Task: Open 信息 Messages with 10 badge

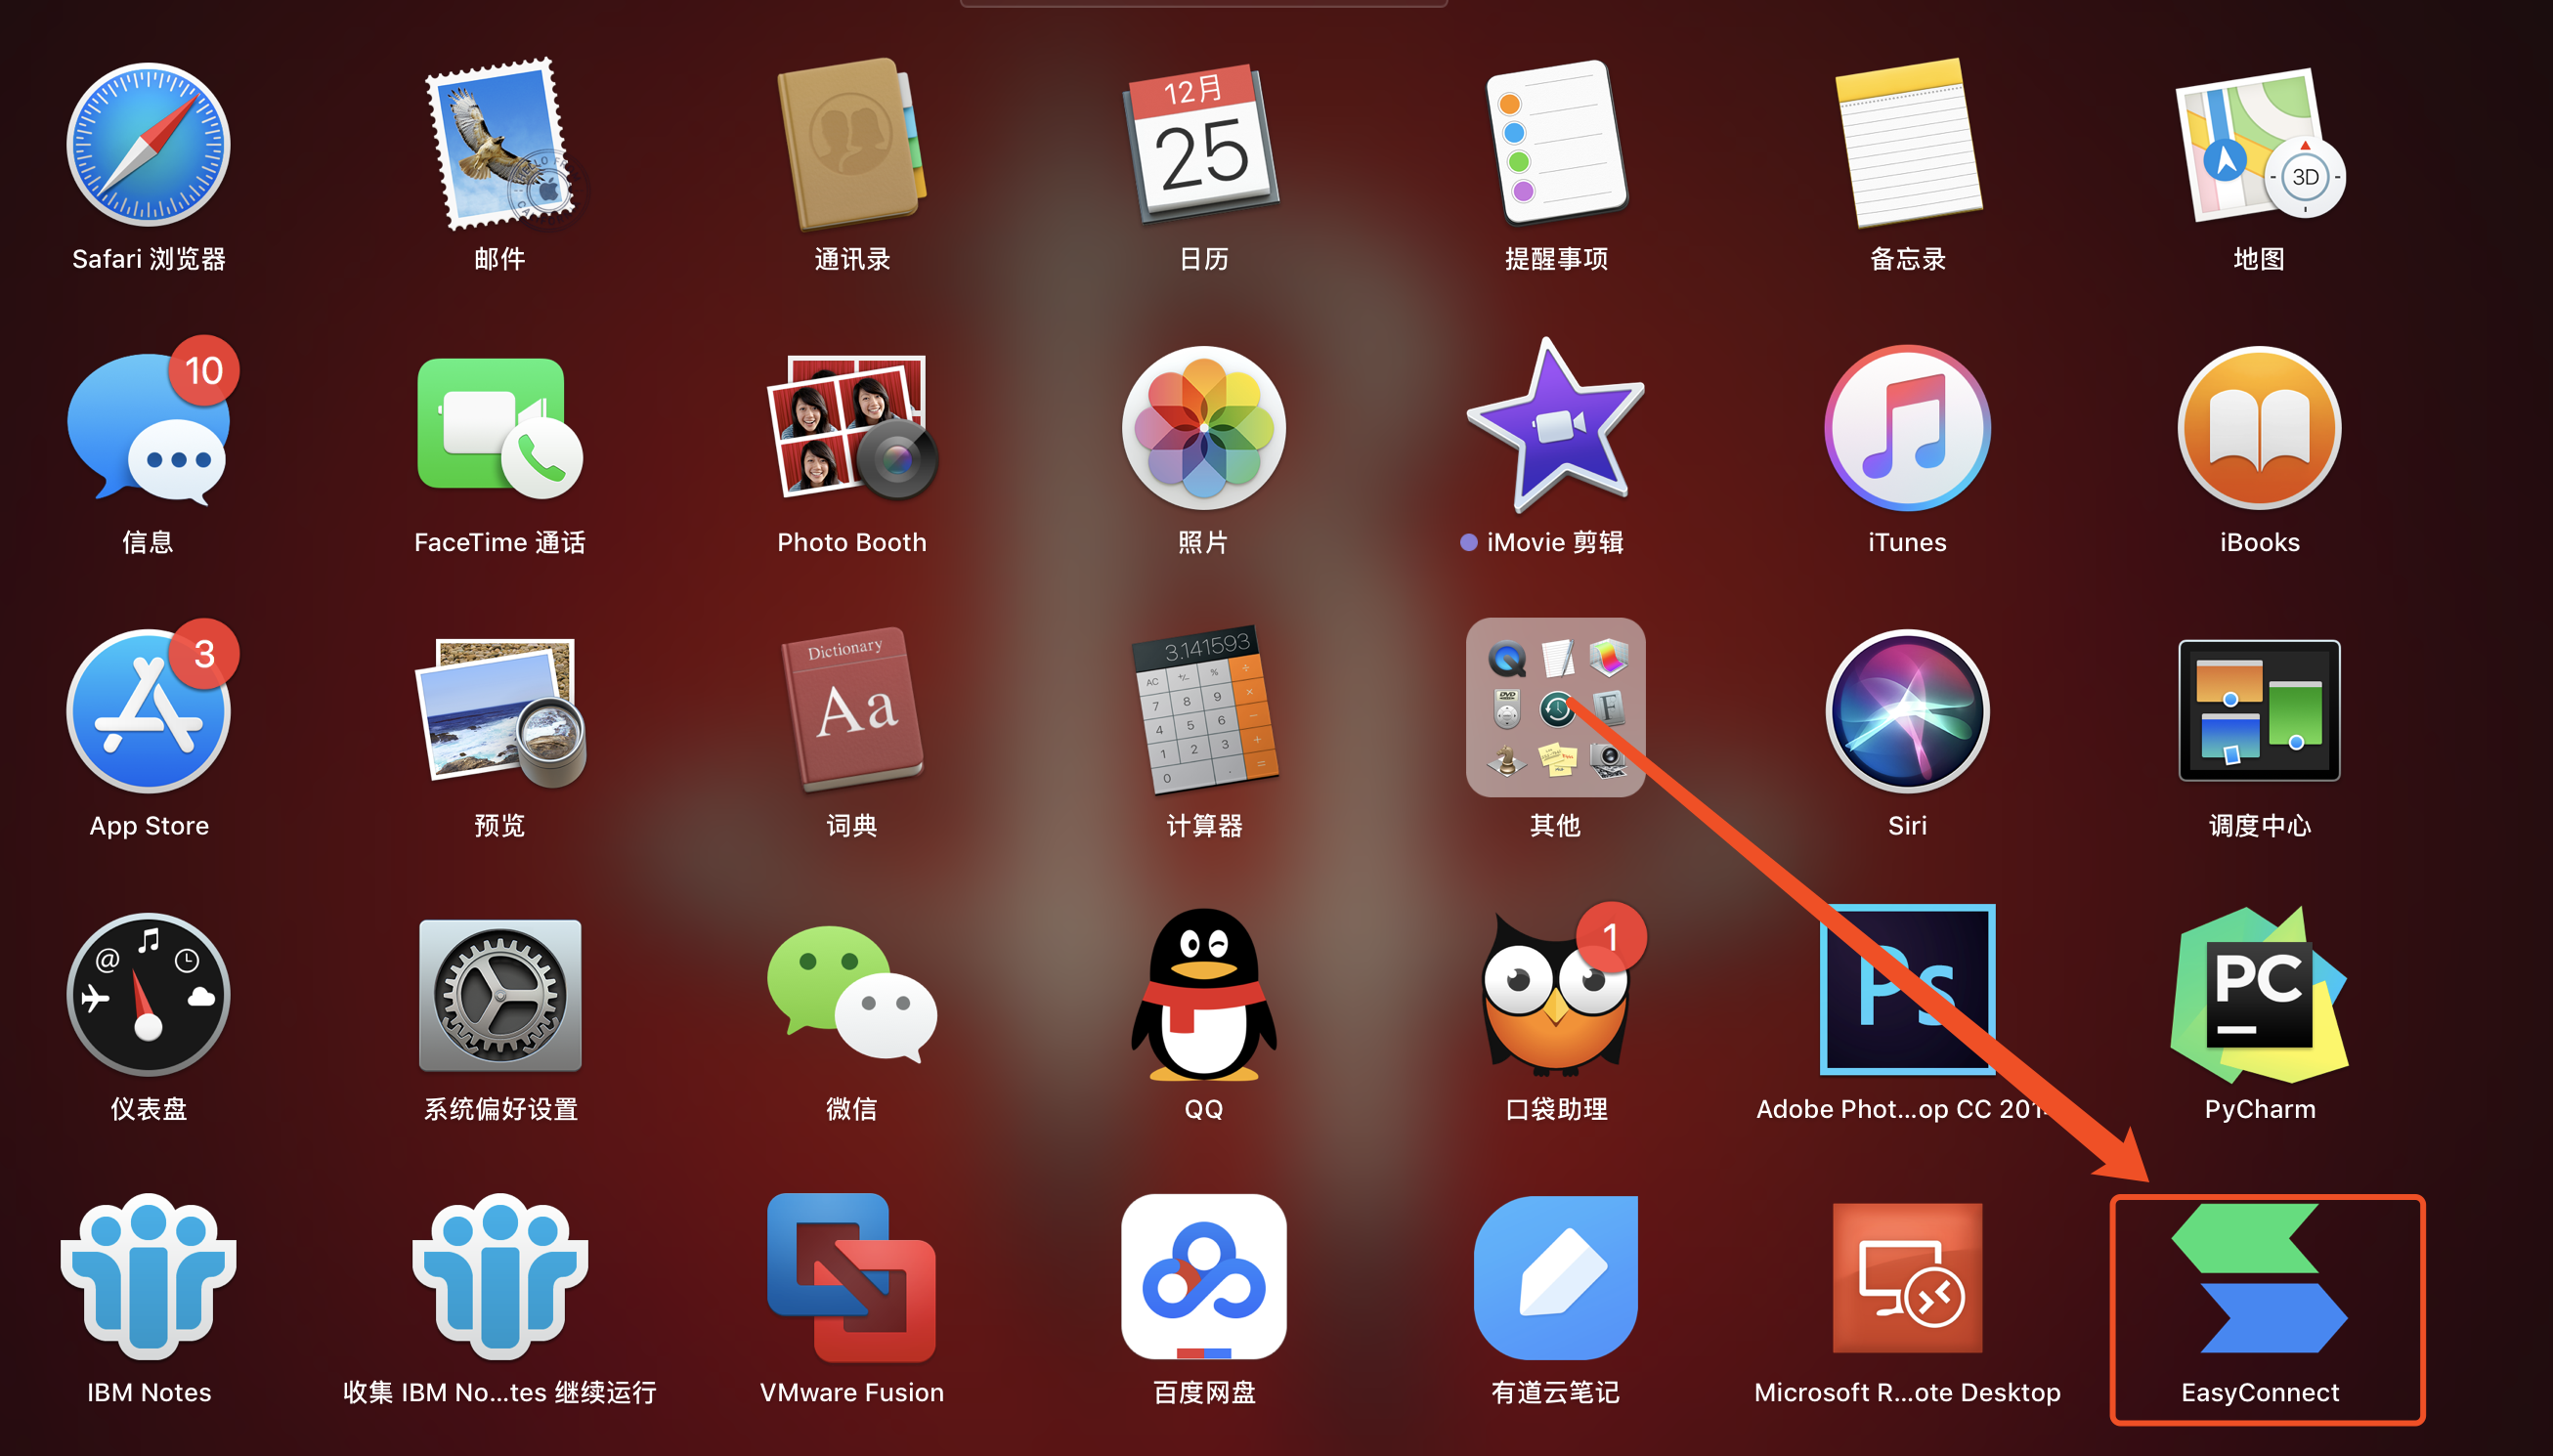Action: [x=148, y=427]
